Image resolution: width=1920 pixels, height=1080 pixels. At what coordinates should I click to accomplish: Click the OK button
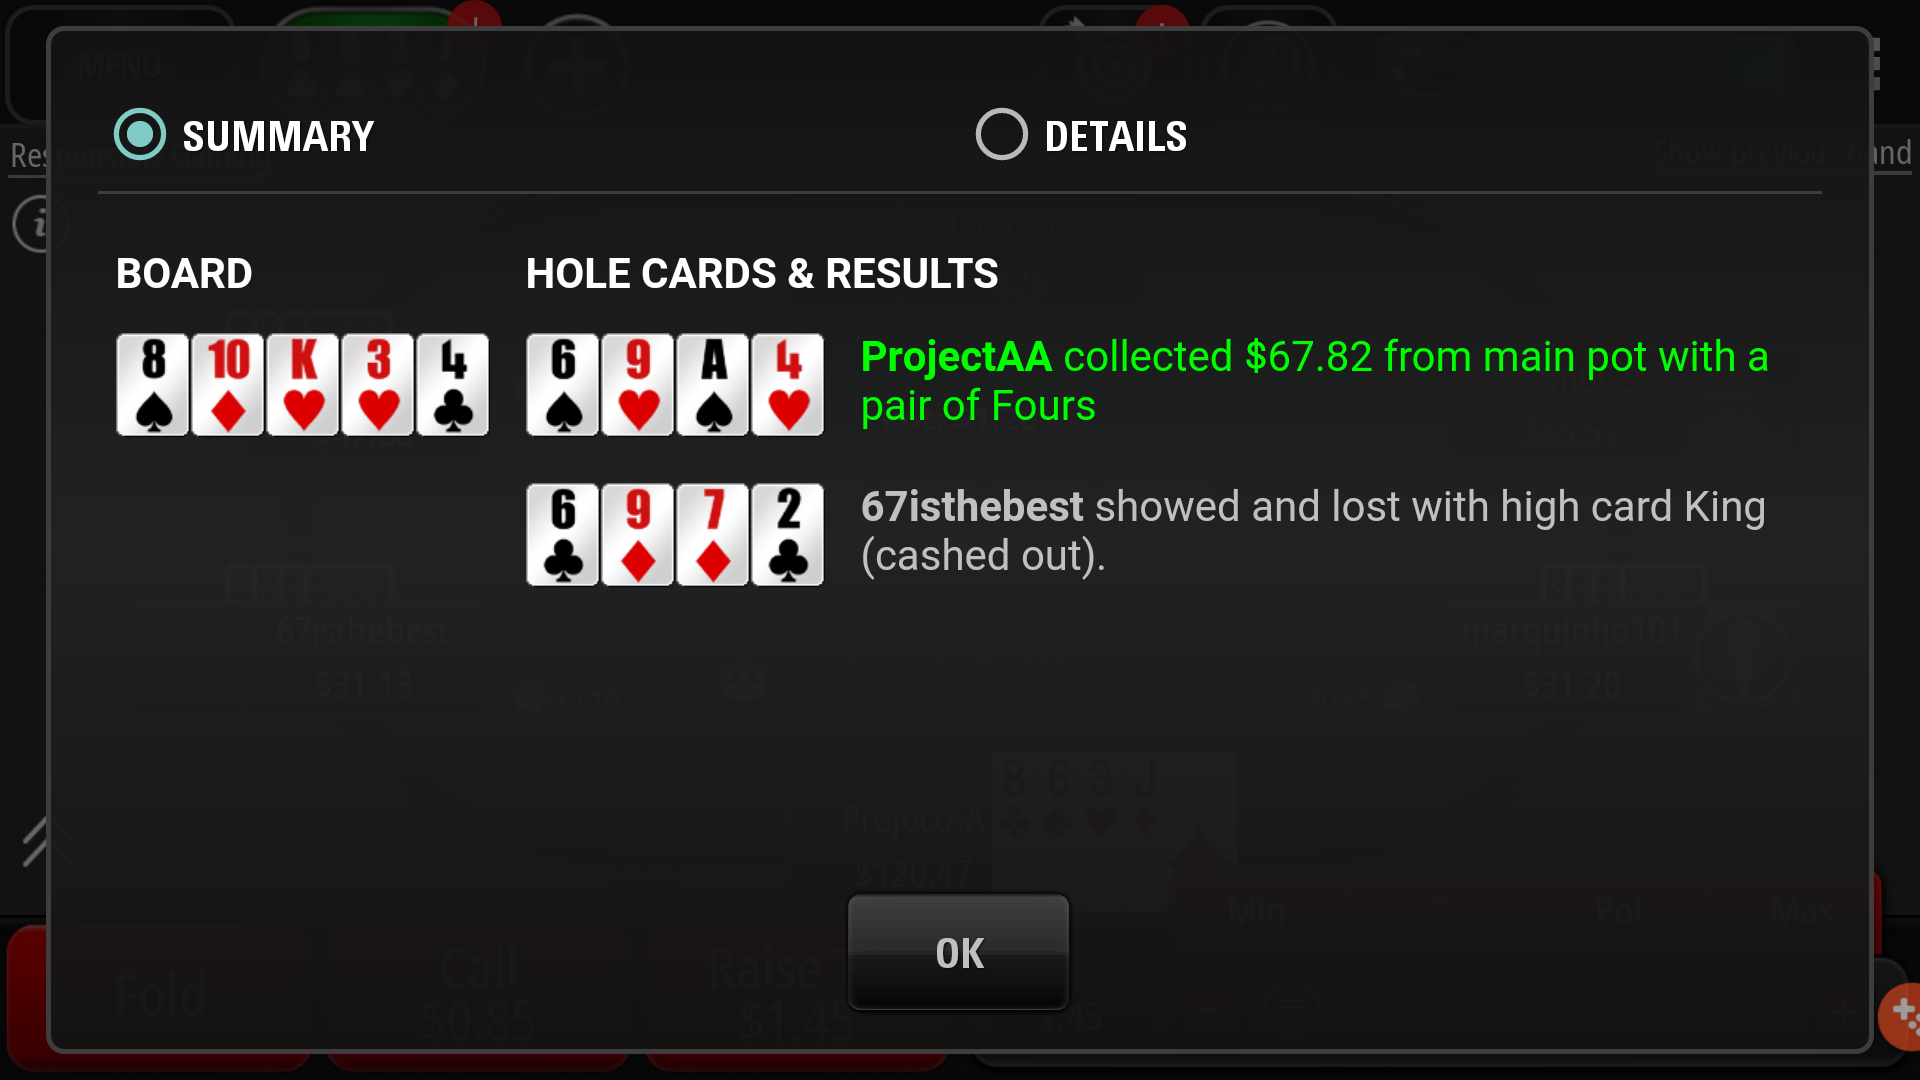[x=958, y=952]
